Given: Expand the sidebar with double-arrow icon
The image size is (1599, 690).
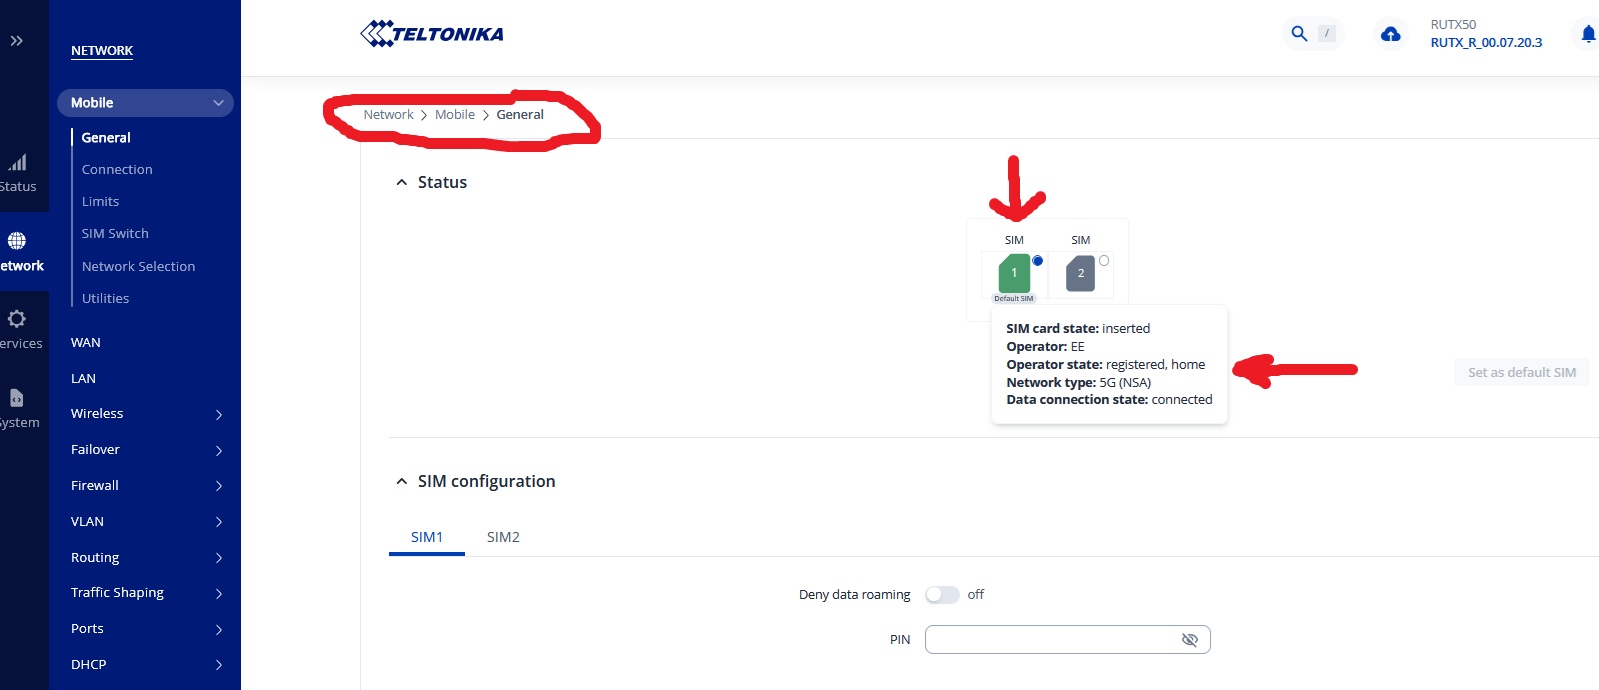Looking at the screenshot, I should (x=17, y=41).
